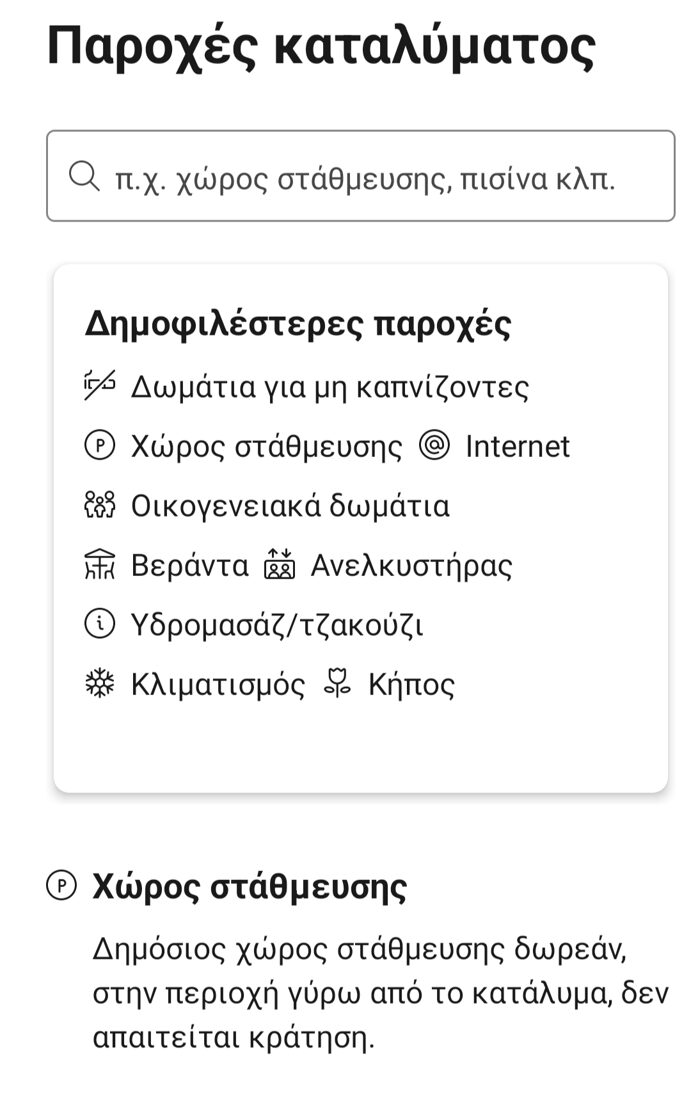691x1120 pixels.
Task: Select Δωμάτια για μη καπνίζοντες text
Action: point(329,386)
